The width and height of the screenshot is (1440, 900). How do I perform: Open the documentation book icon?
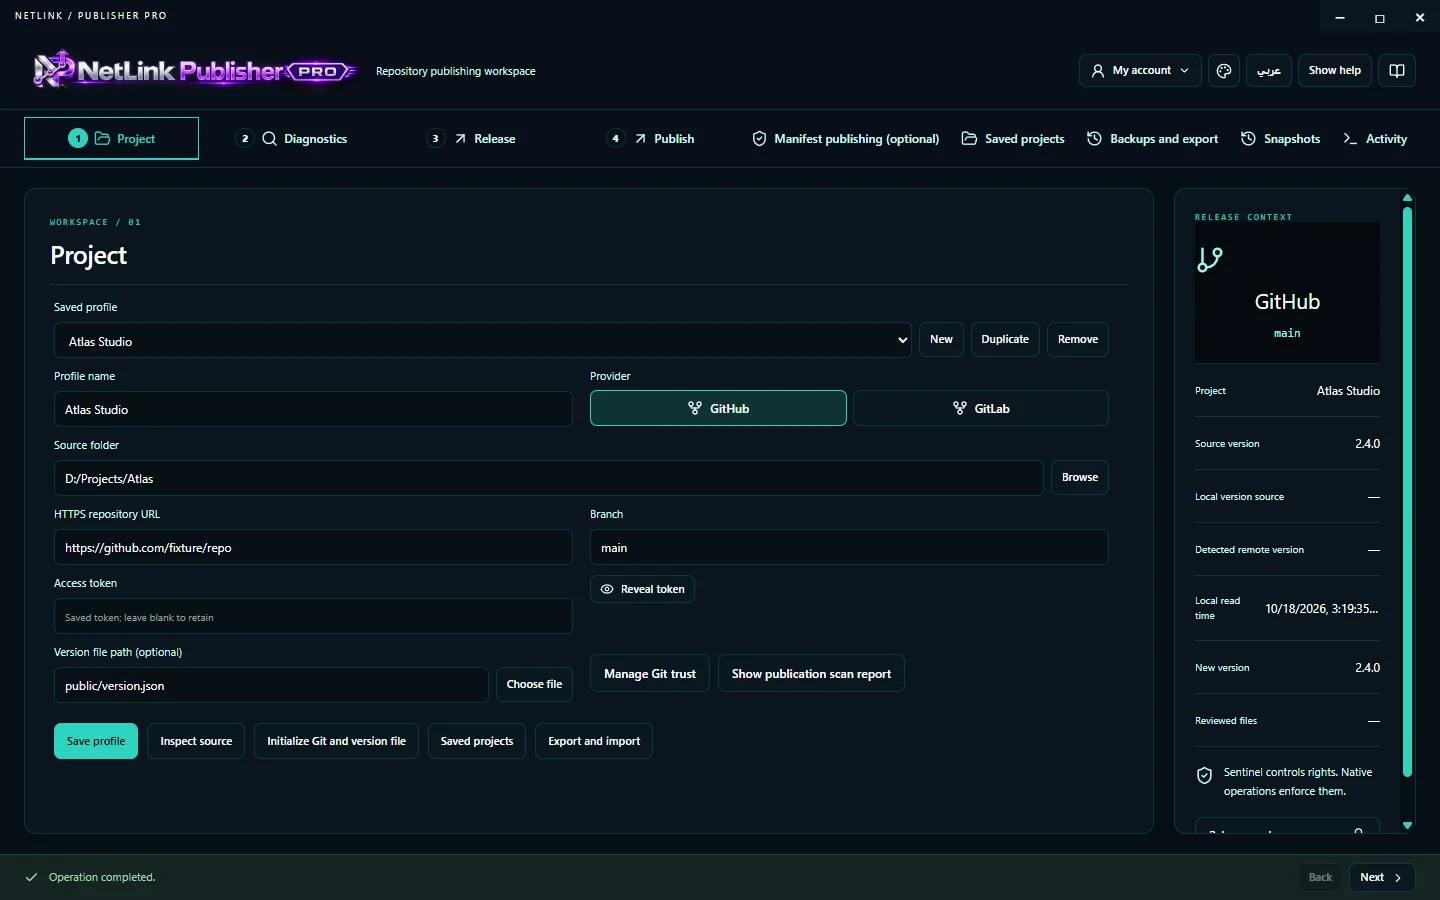tap(1397, 71)
